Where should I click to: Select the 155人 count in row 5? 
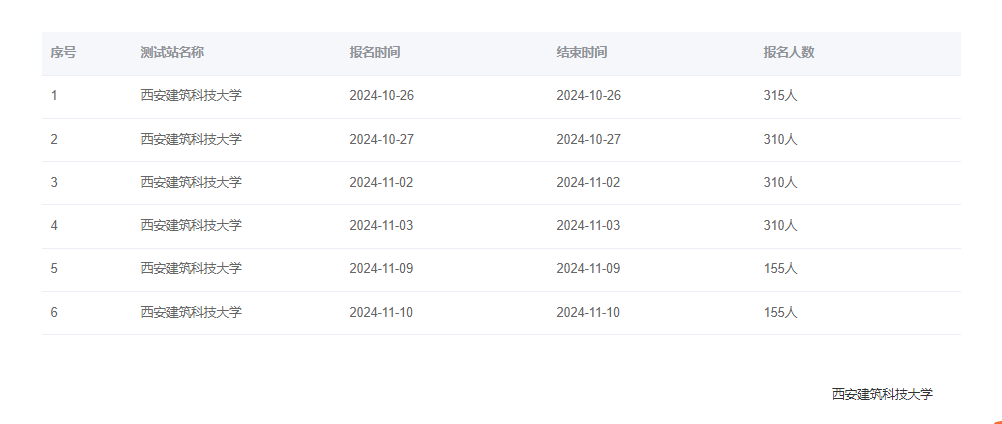coord(780,268)
